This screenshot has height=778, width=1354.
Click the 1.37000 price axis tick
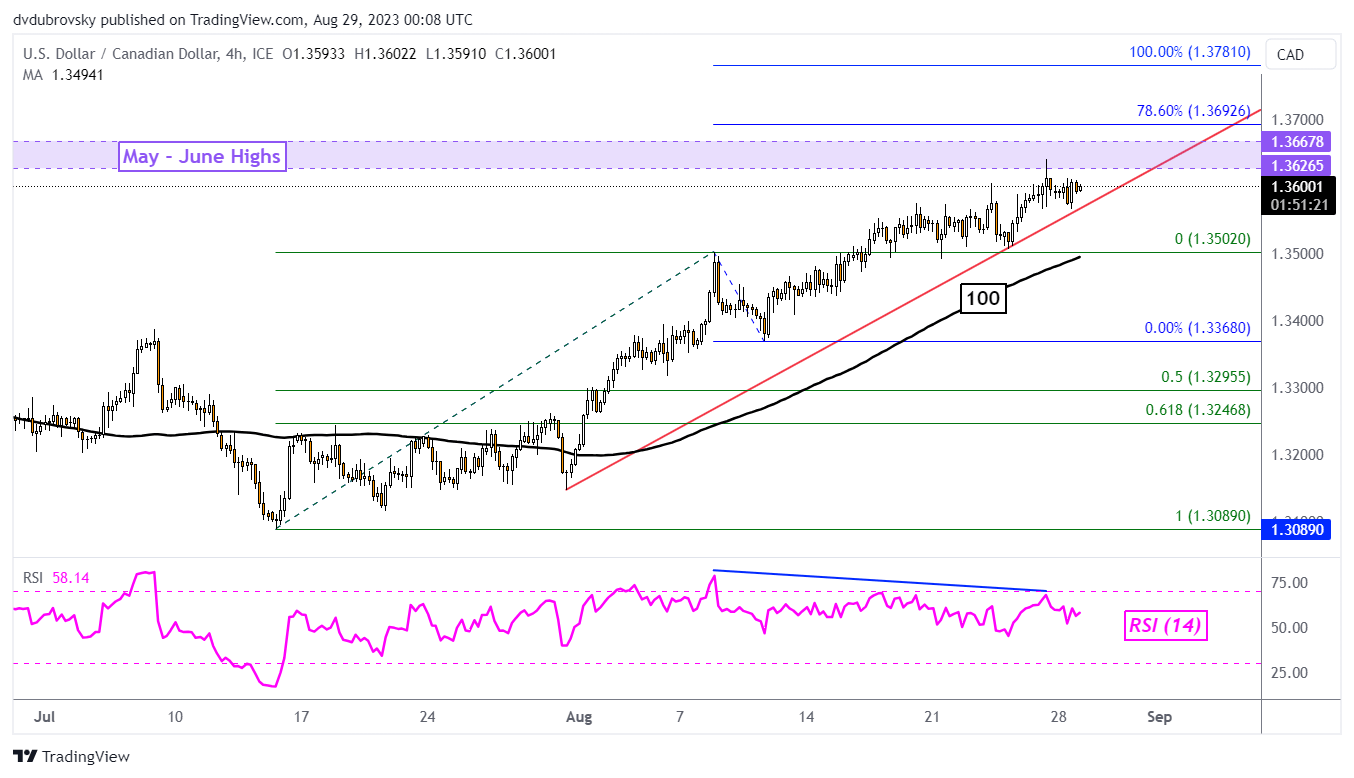tap(1298, 119)
